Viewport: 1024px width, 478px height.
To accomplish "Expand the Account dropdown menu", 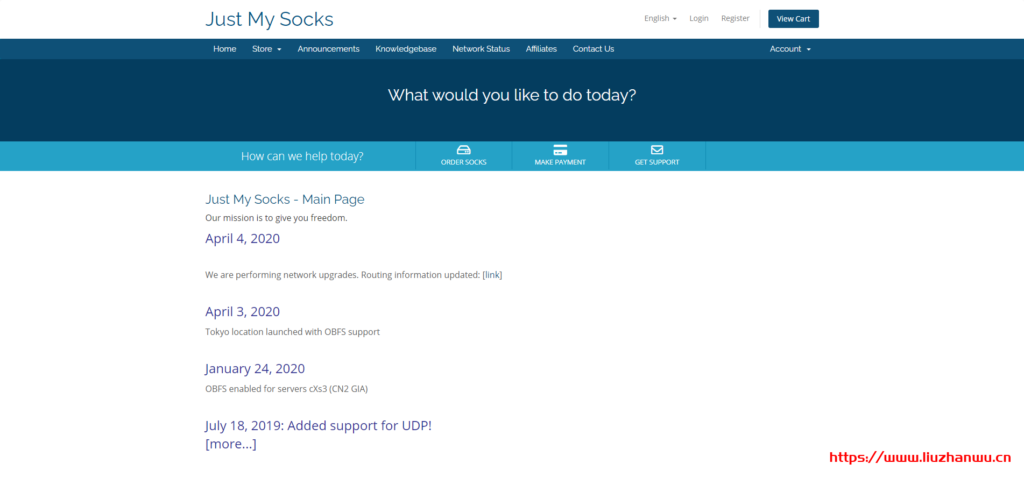I will tap(790, 49).
